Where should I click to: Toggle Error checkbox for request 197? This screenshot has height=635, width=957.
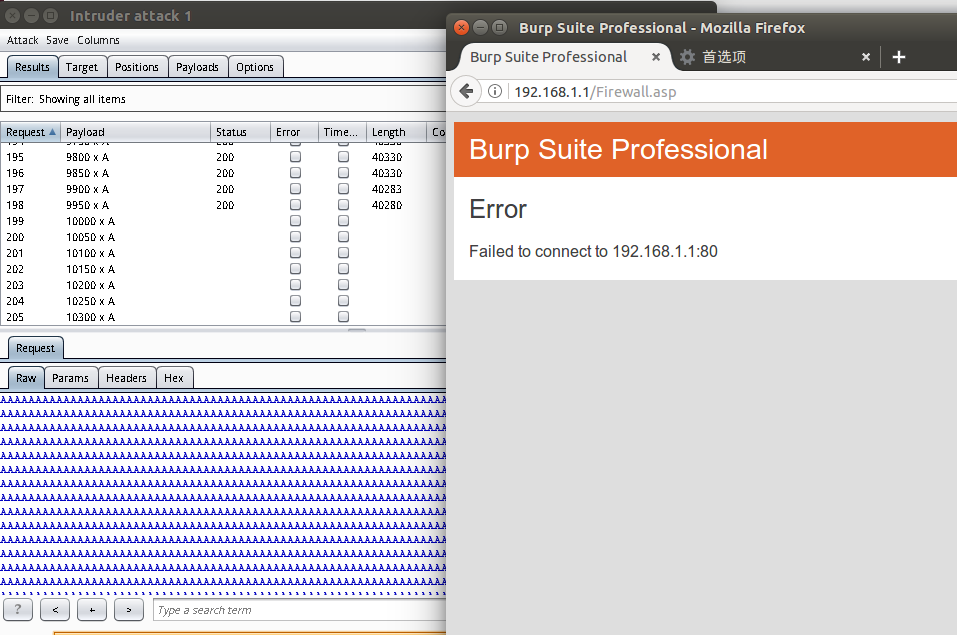(295, 189)
